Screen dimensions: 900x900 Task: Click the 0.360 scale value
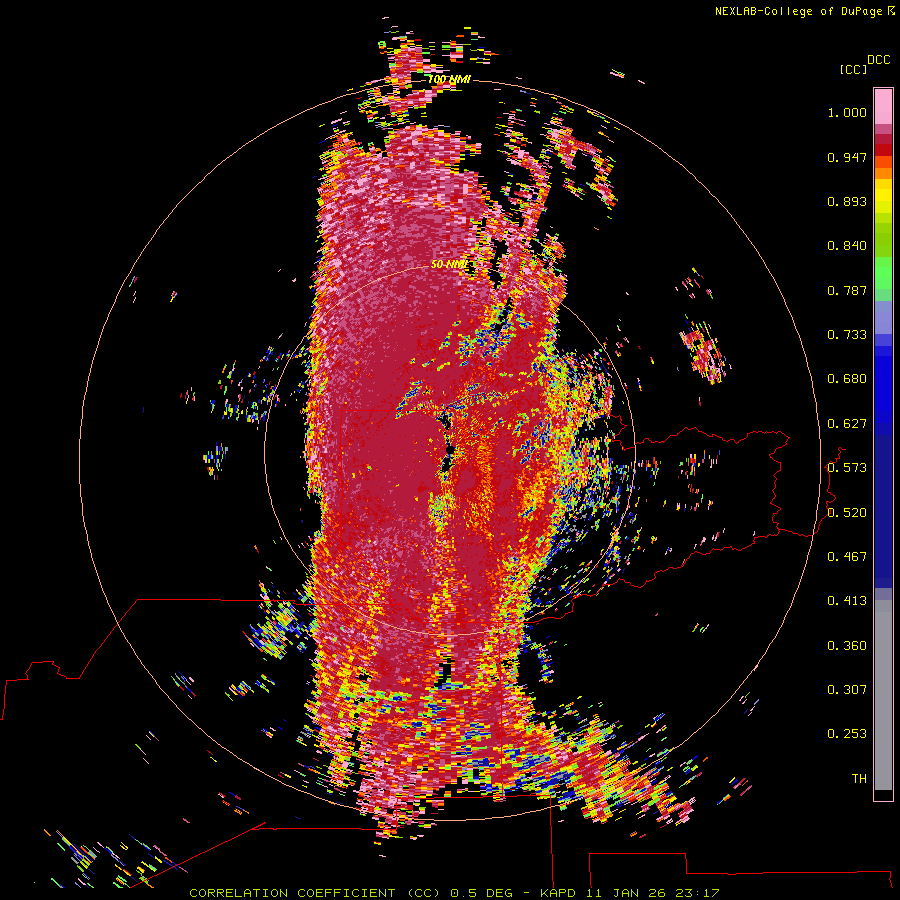(847, 646)
